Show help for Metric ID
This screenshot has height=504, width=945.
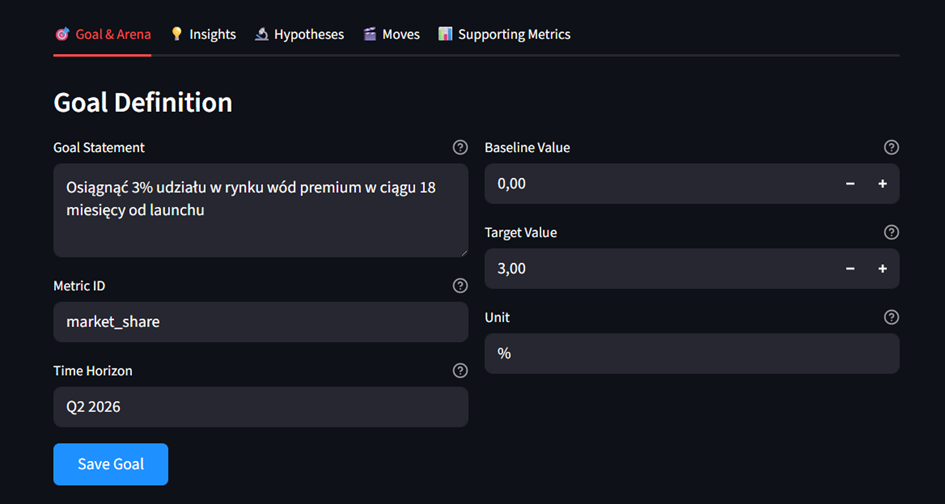click(460, 286)
